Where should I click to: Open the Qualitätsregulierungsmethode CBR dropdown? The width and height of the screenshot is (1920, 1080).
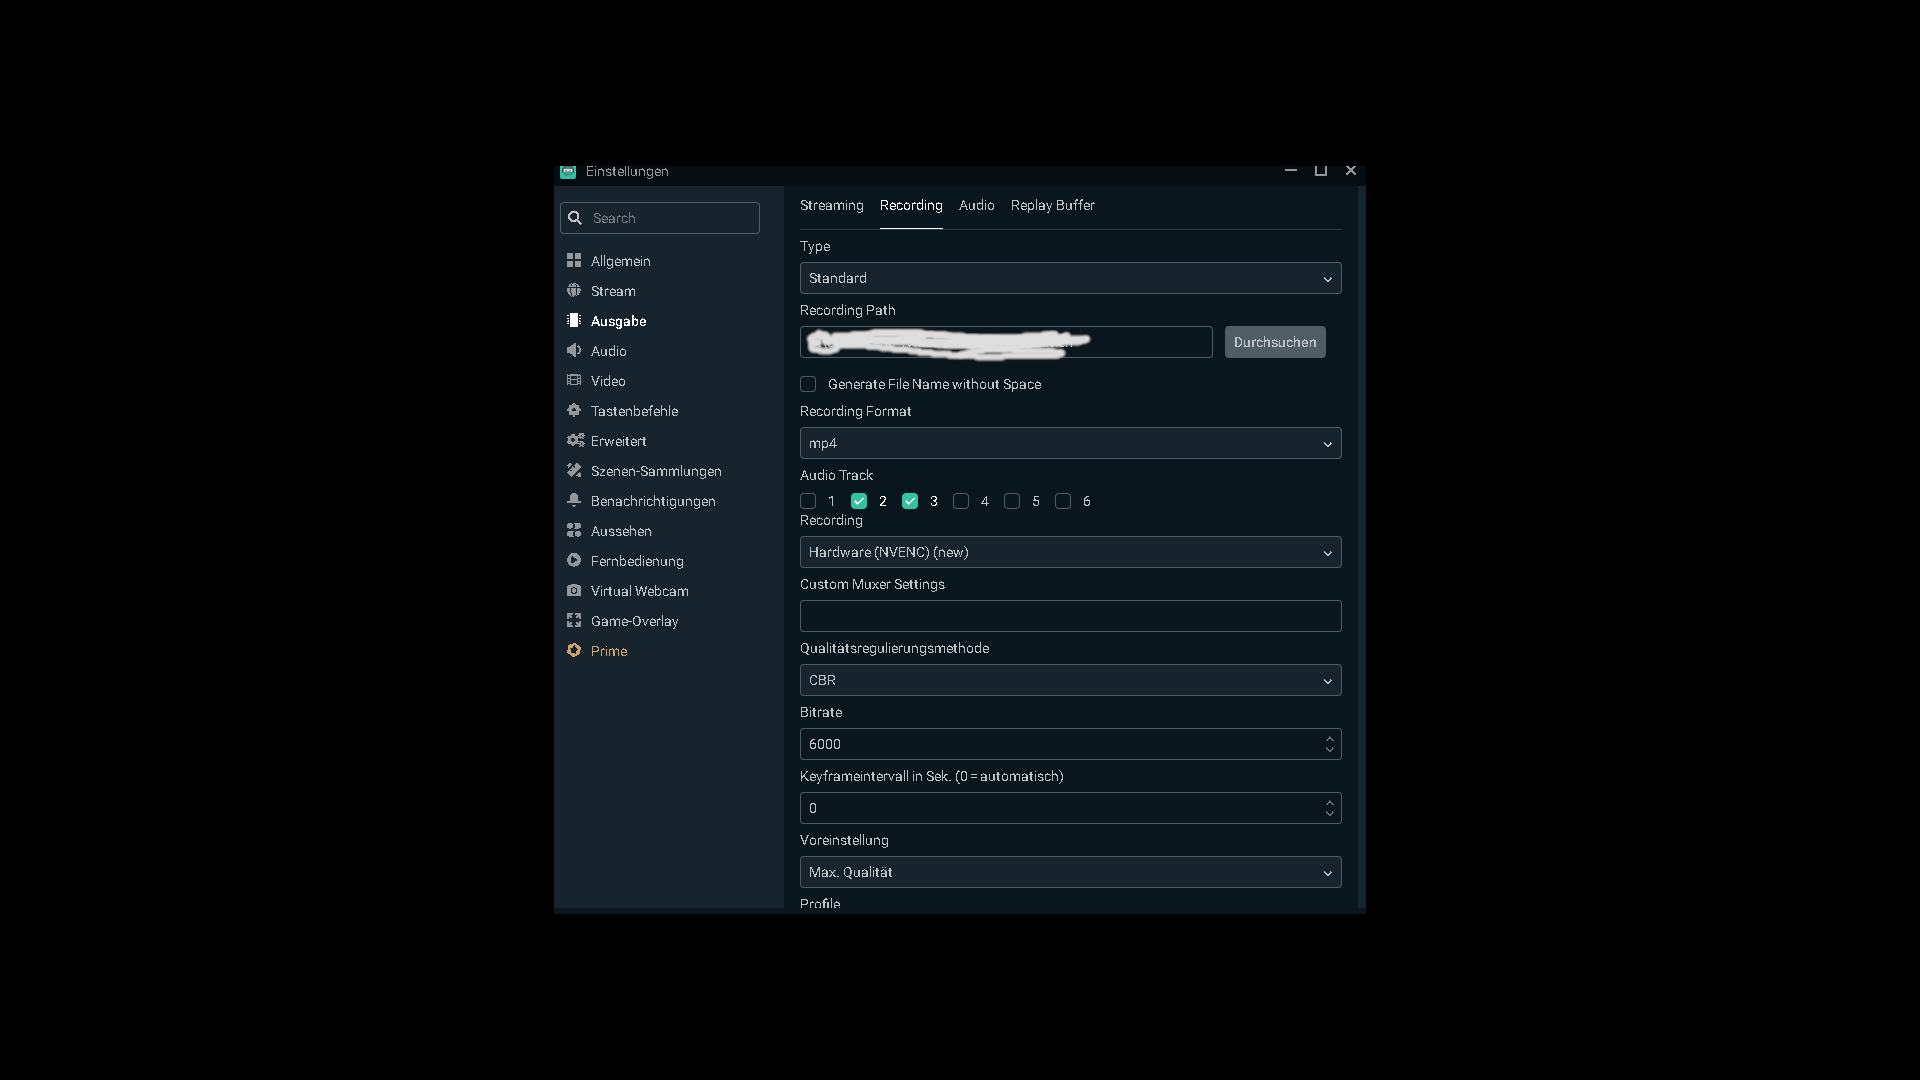(x=1070, y=680)
